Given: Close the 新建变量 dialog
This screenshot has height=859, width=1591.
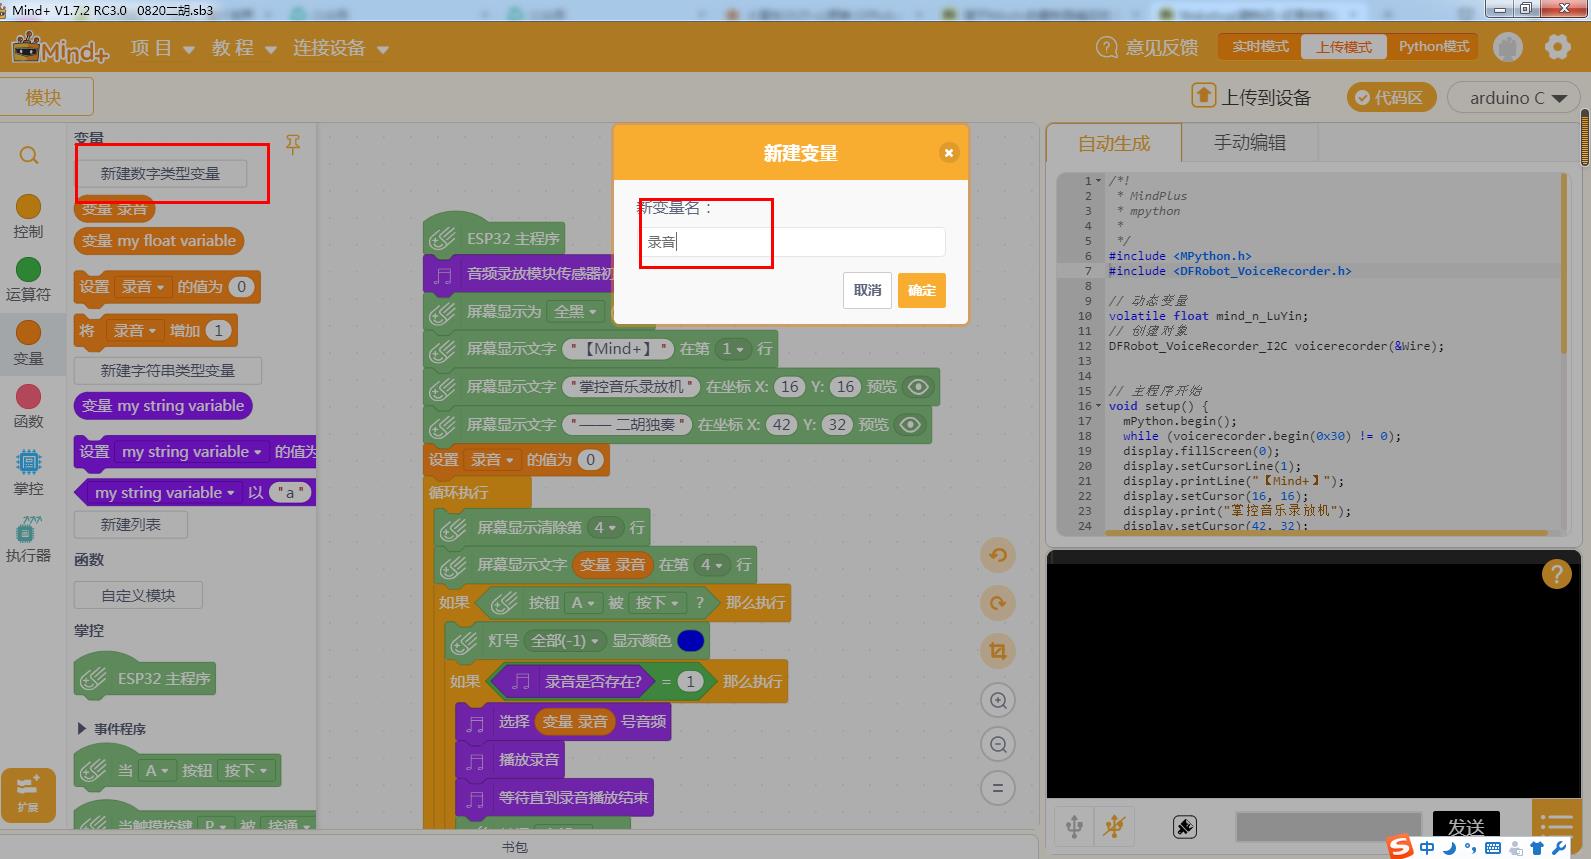Looking at the screenshot, I should [949, 152].
